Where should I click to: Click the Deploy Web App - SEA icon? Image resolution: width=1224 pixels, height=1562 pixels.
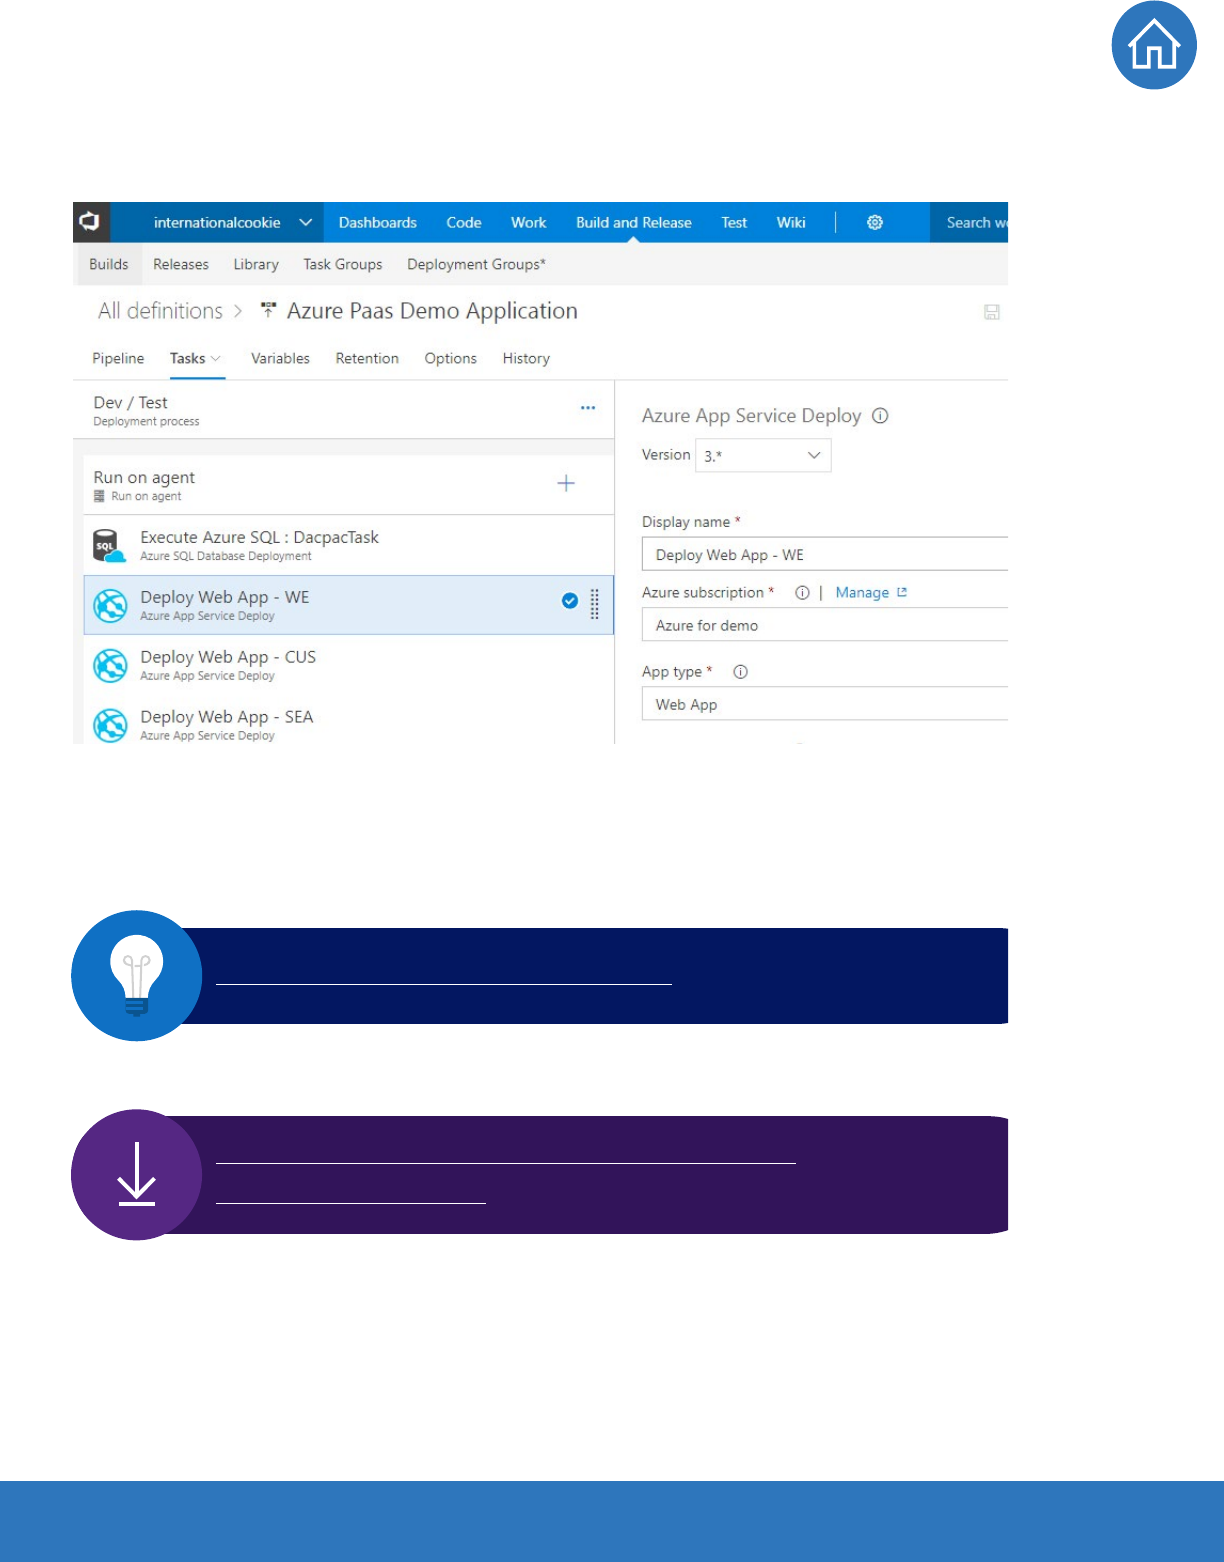coord(110,725)
